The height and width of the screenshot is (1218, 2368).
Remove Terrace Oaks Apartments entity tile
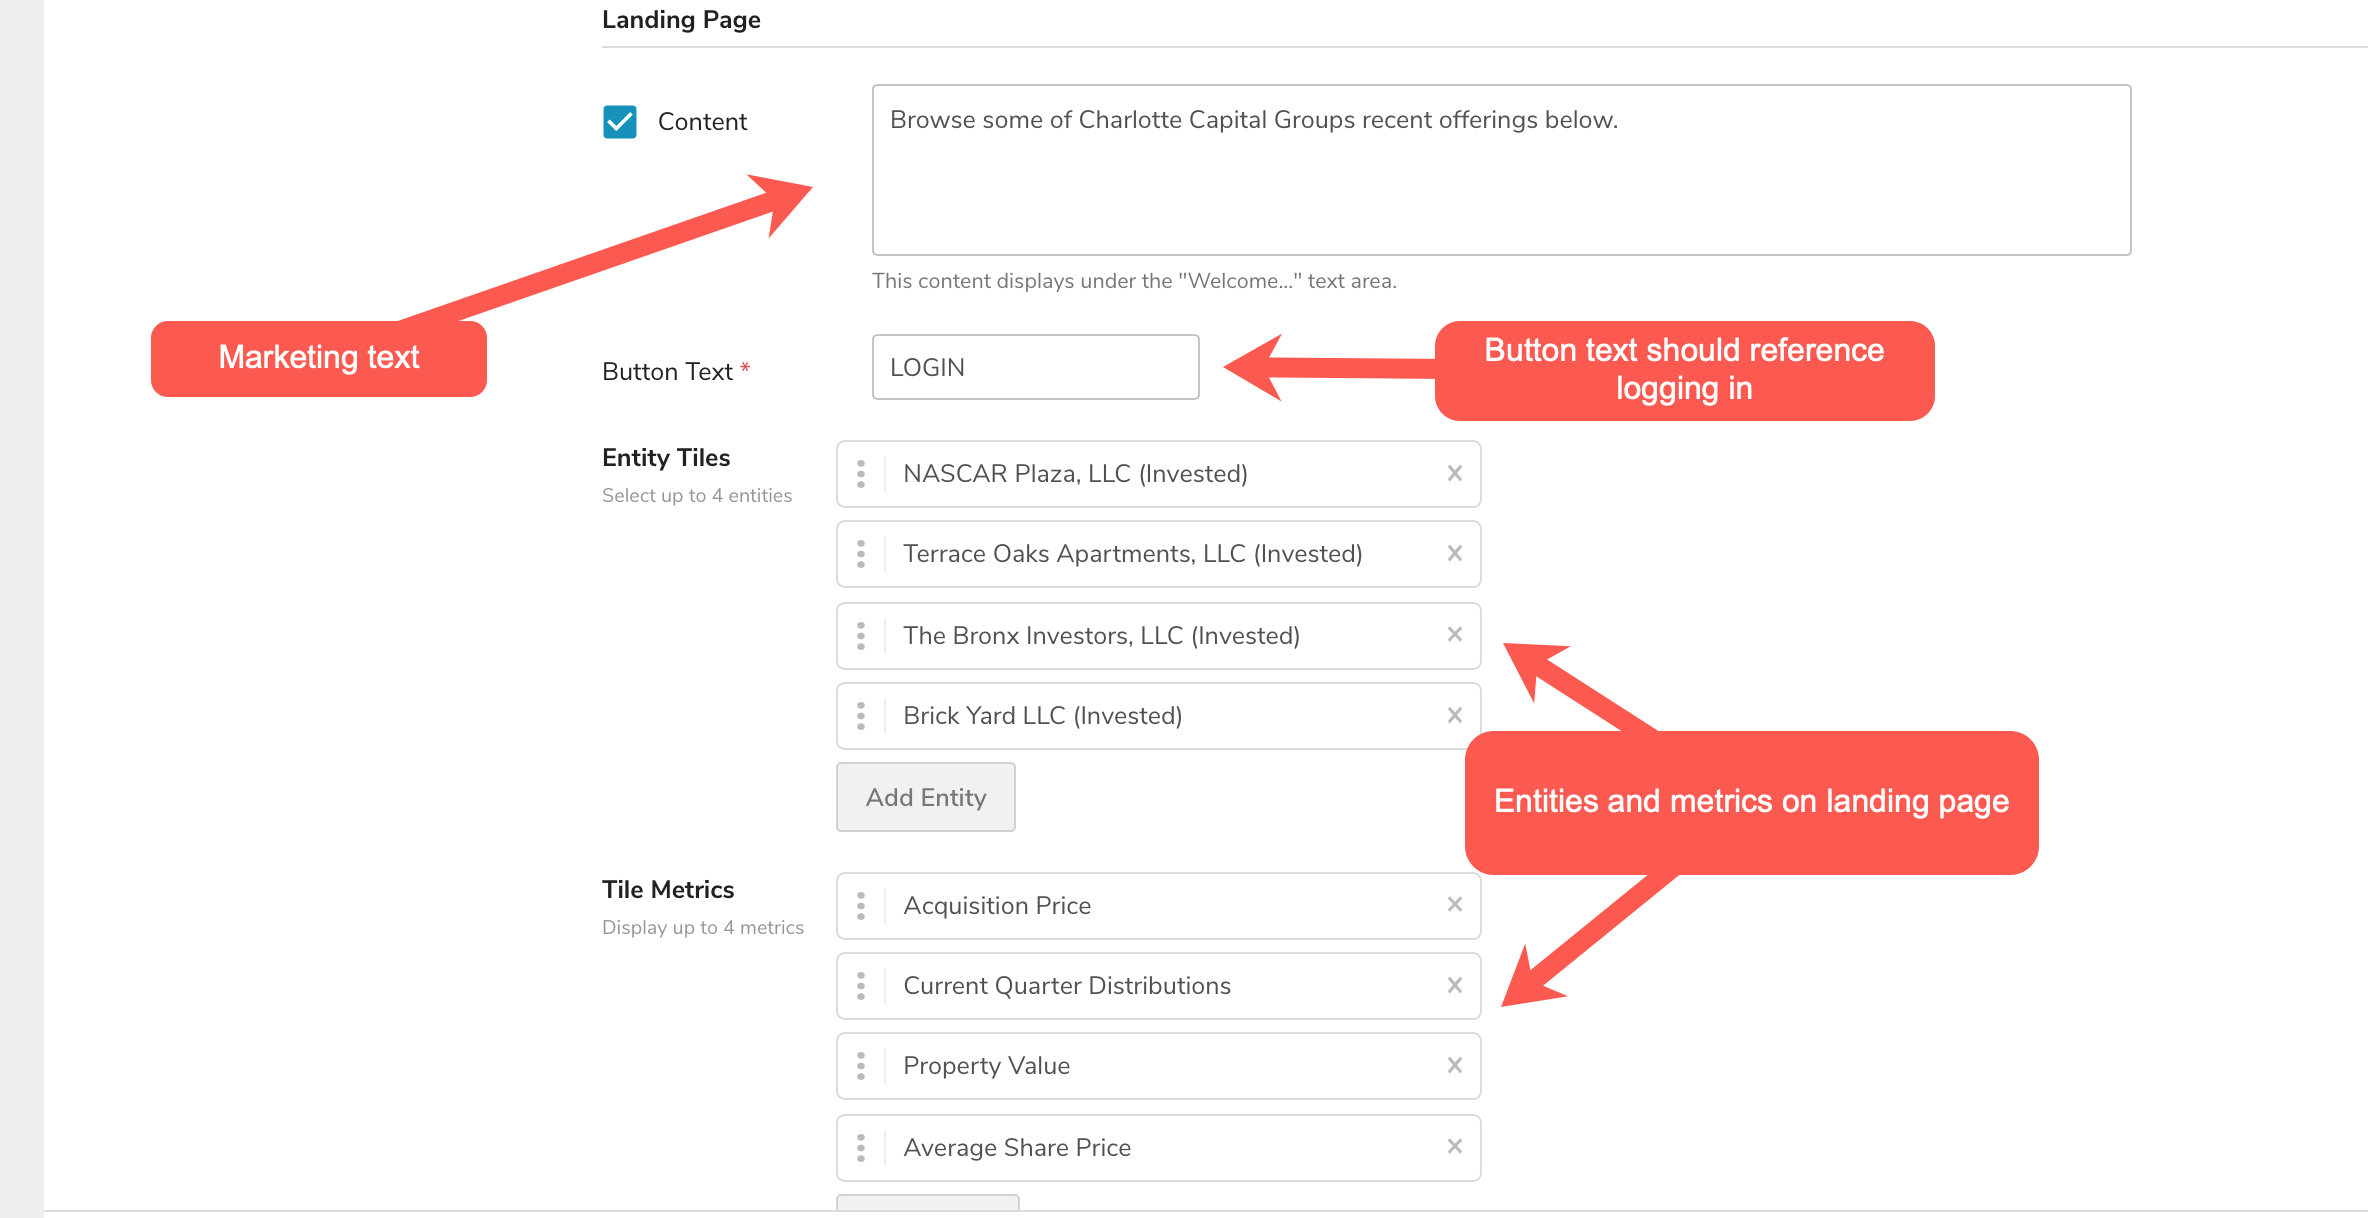1454,553
